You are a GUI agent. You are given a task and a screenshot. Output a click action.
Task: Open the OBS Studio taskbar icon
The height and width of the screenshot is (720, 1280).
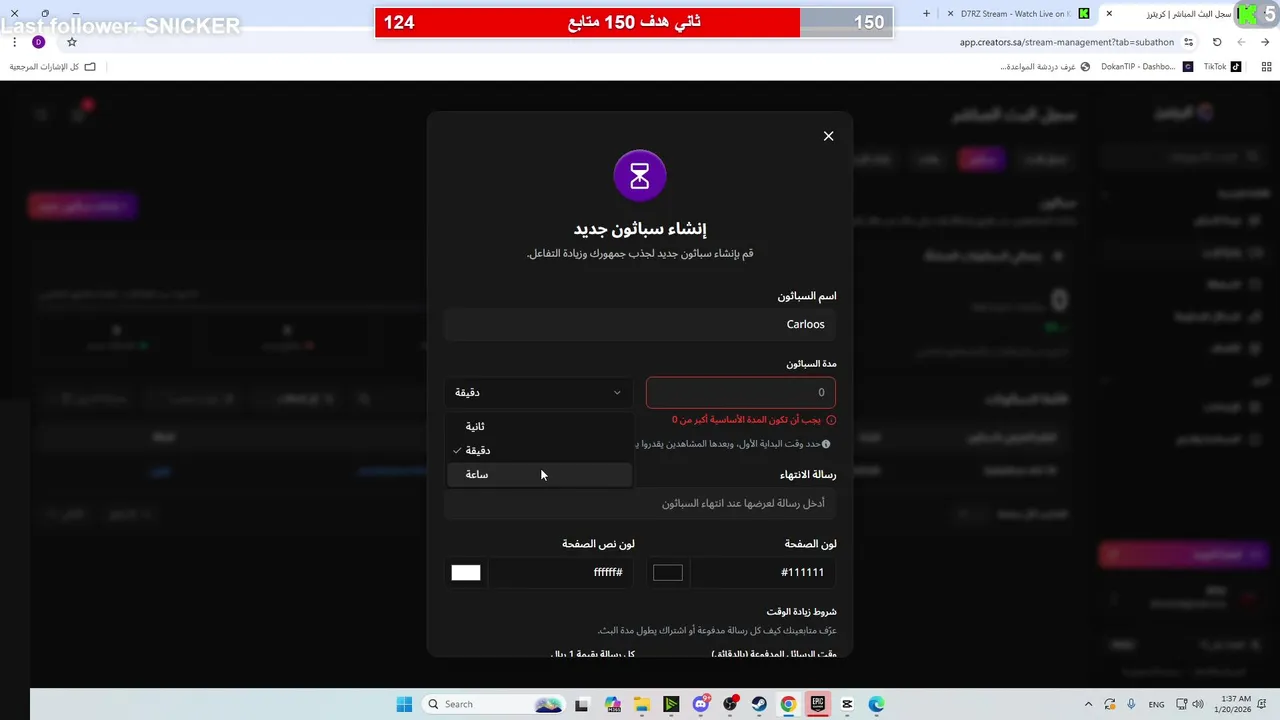(730, 704)
